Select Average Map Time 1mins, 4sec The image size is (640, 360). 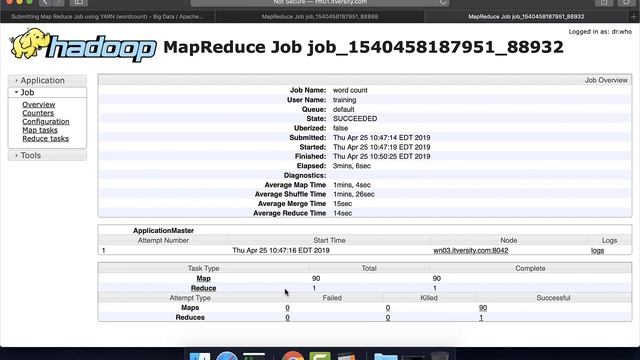(x=352, y=185)
